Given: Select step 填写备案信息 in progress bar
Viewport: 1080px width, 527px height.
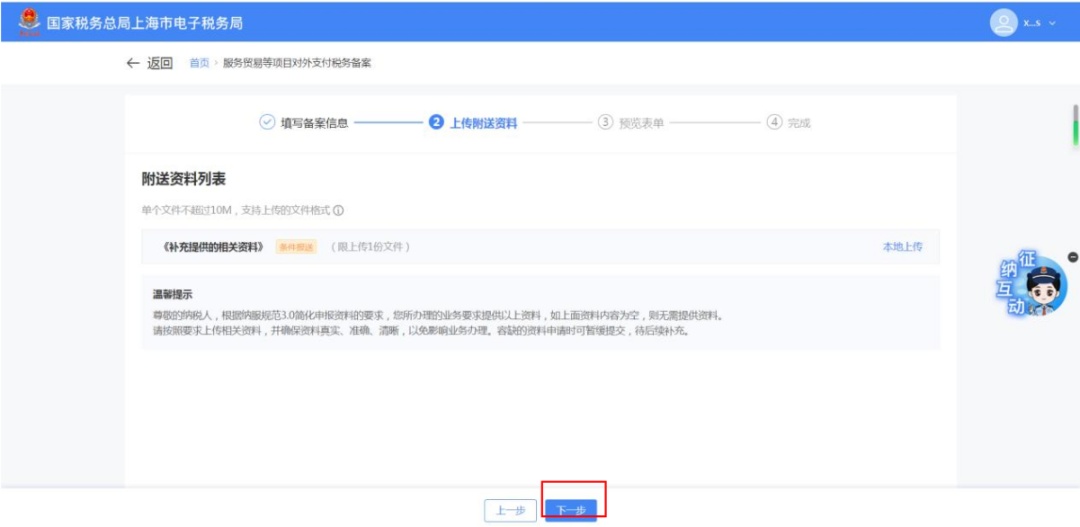Looking at the screenshot, I should (304, 123).
